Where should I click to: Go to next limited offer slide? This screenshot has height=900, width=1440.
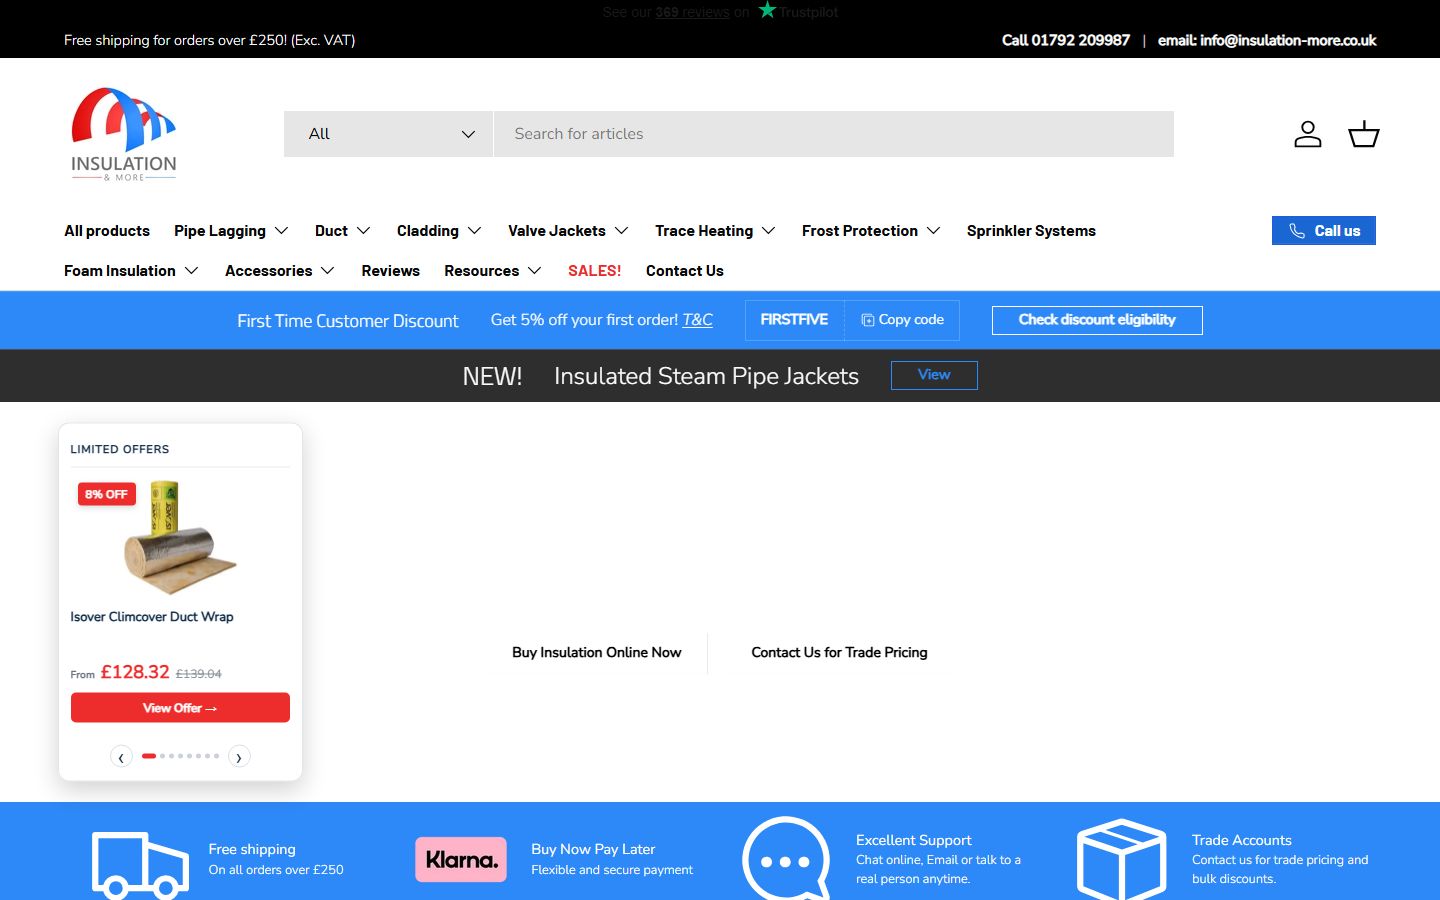point(239,757)
